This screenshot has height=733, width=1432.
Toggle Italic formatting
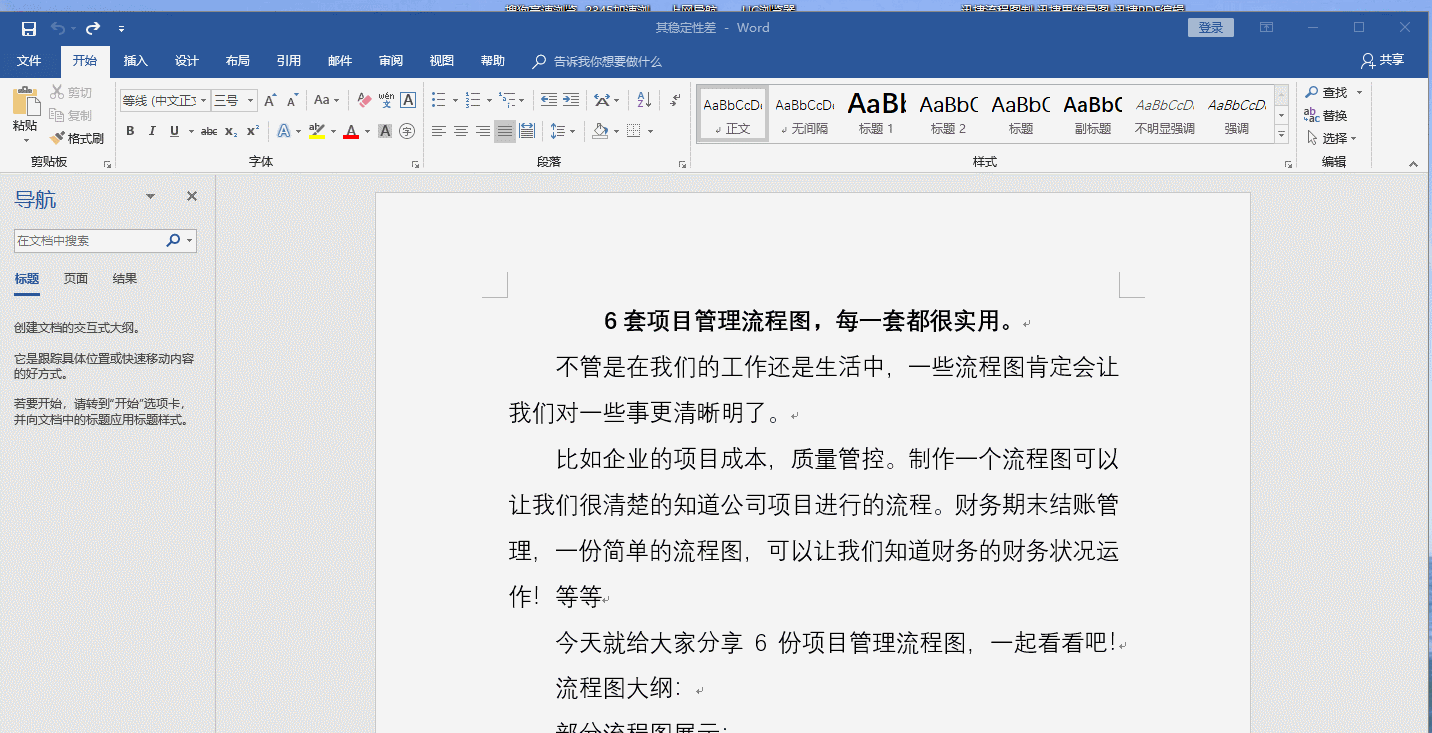(152, 131)
